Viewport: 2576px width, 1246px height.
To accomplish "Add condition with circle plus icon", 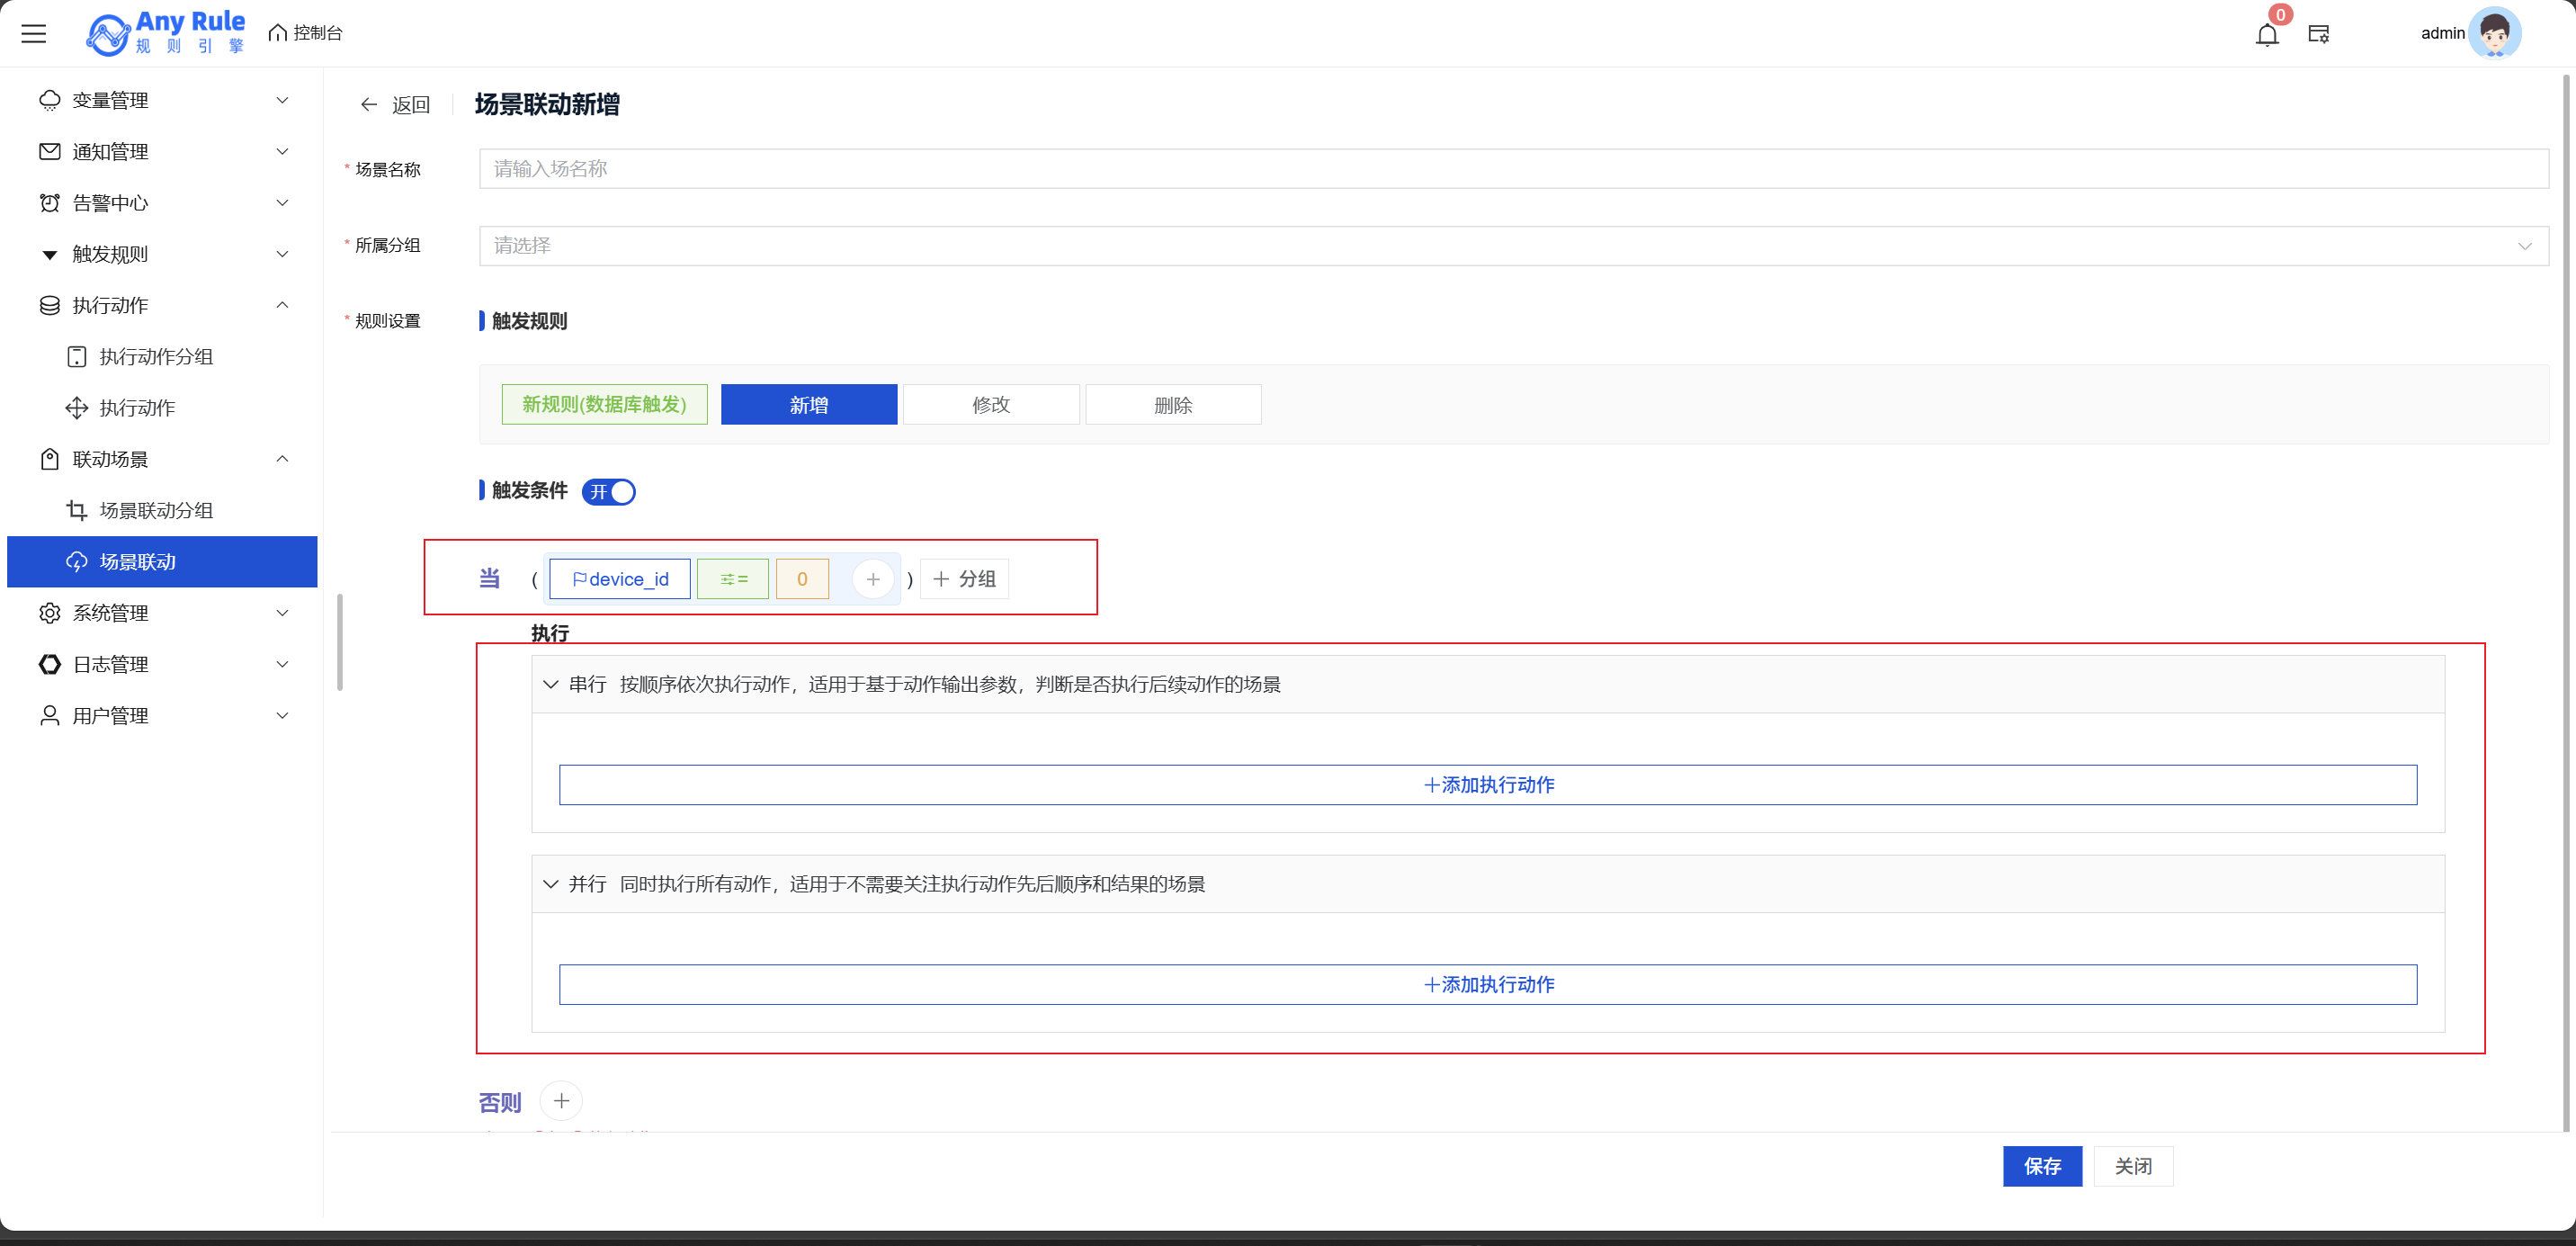I will click(872, 579).
